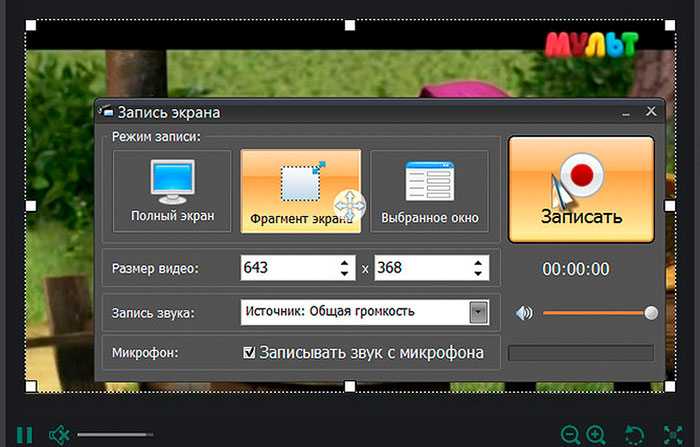The width and height of the screenshot is (700, 447).
Task: Click the bottom-left selection corner handle
Action: tap(31, 386)
